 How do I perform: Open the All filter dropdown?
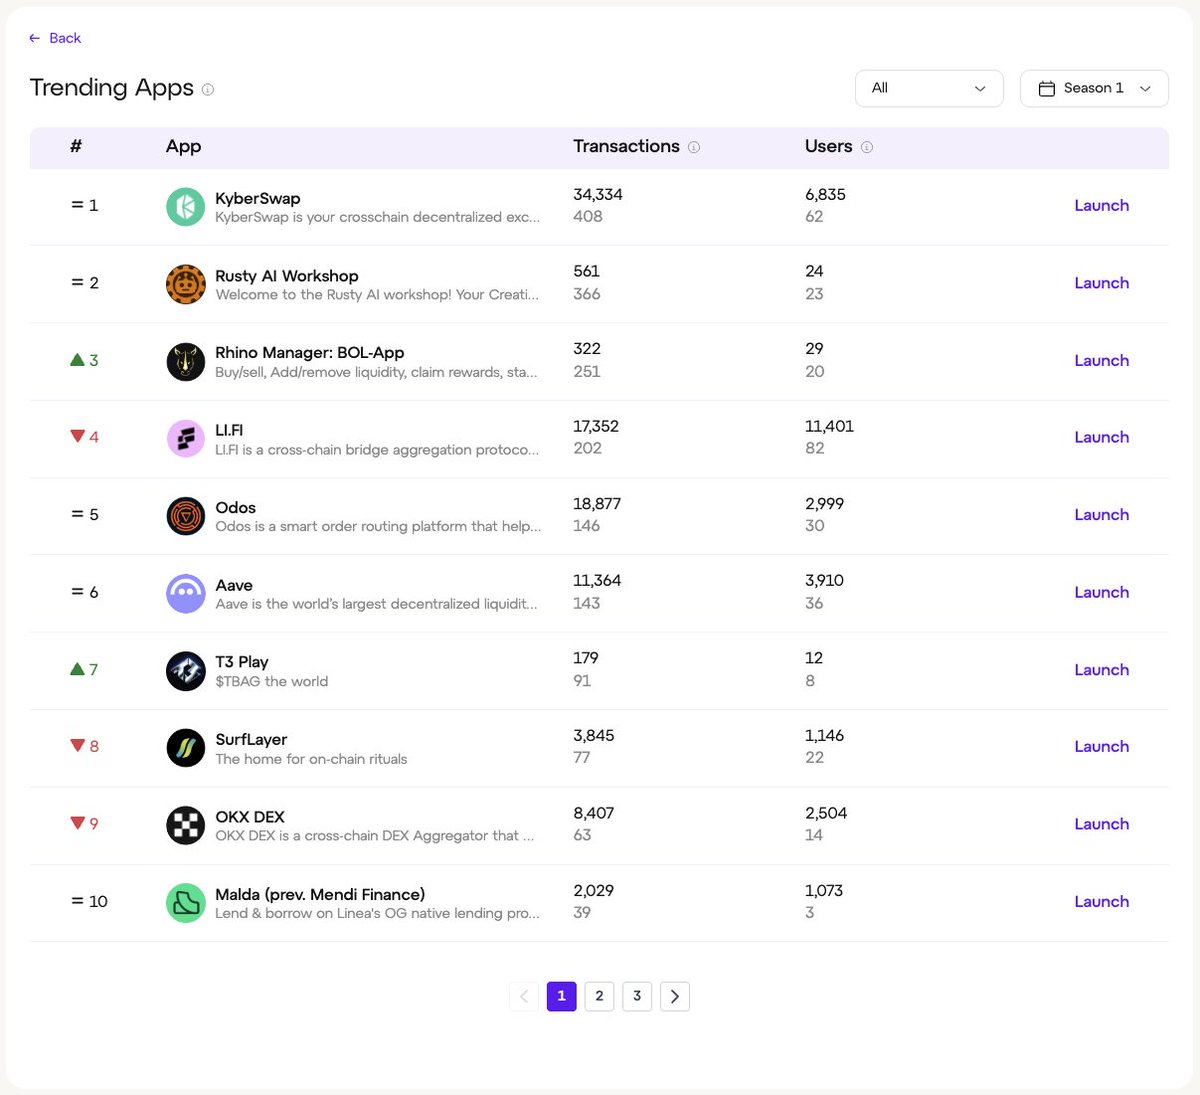[928, 88]
